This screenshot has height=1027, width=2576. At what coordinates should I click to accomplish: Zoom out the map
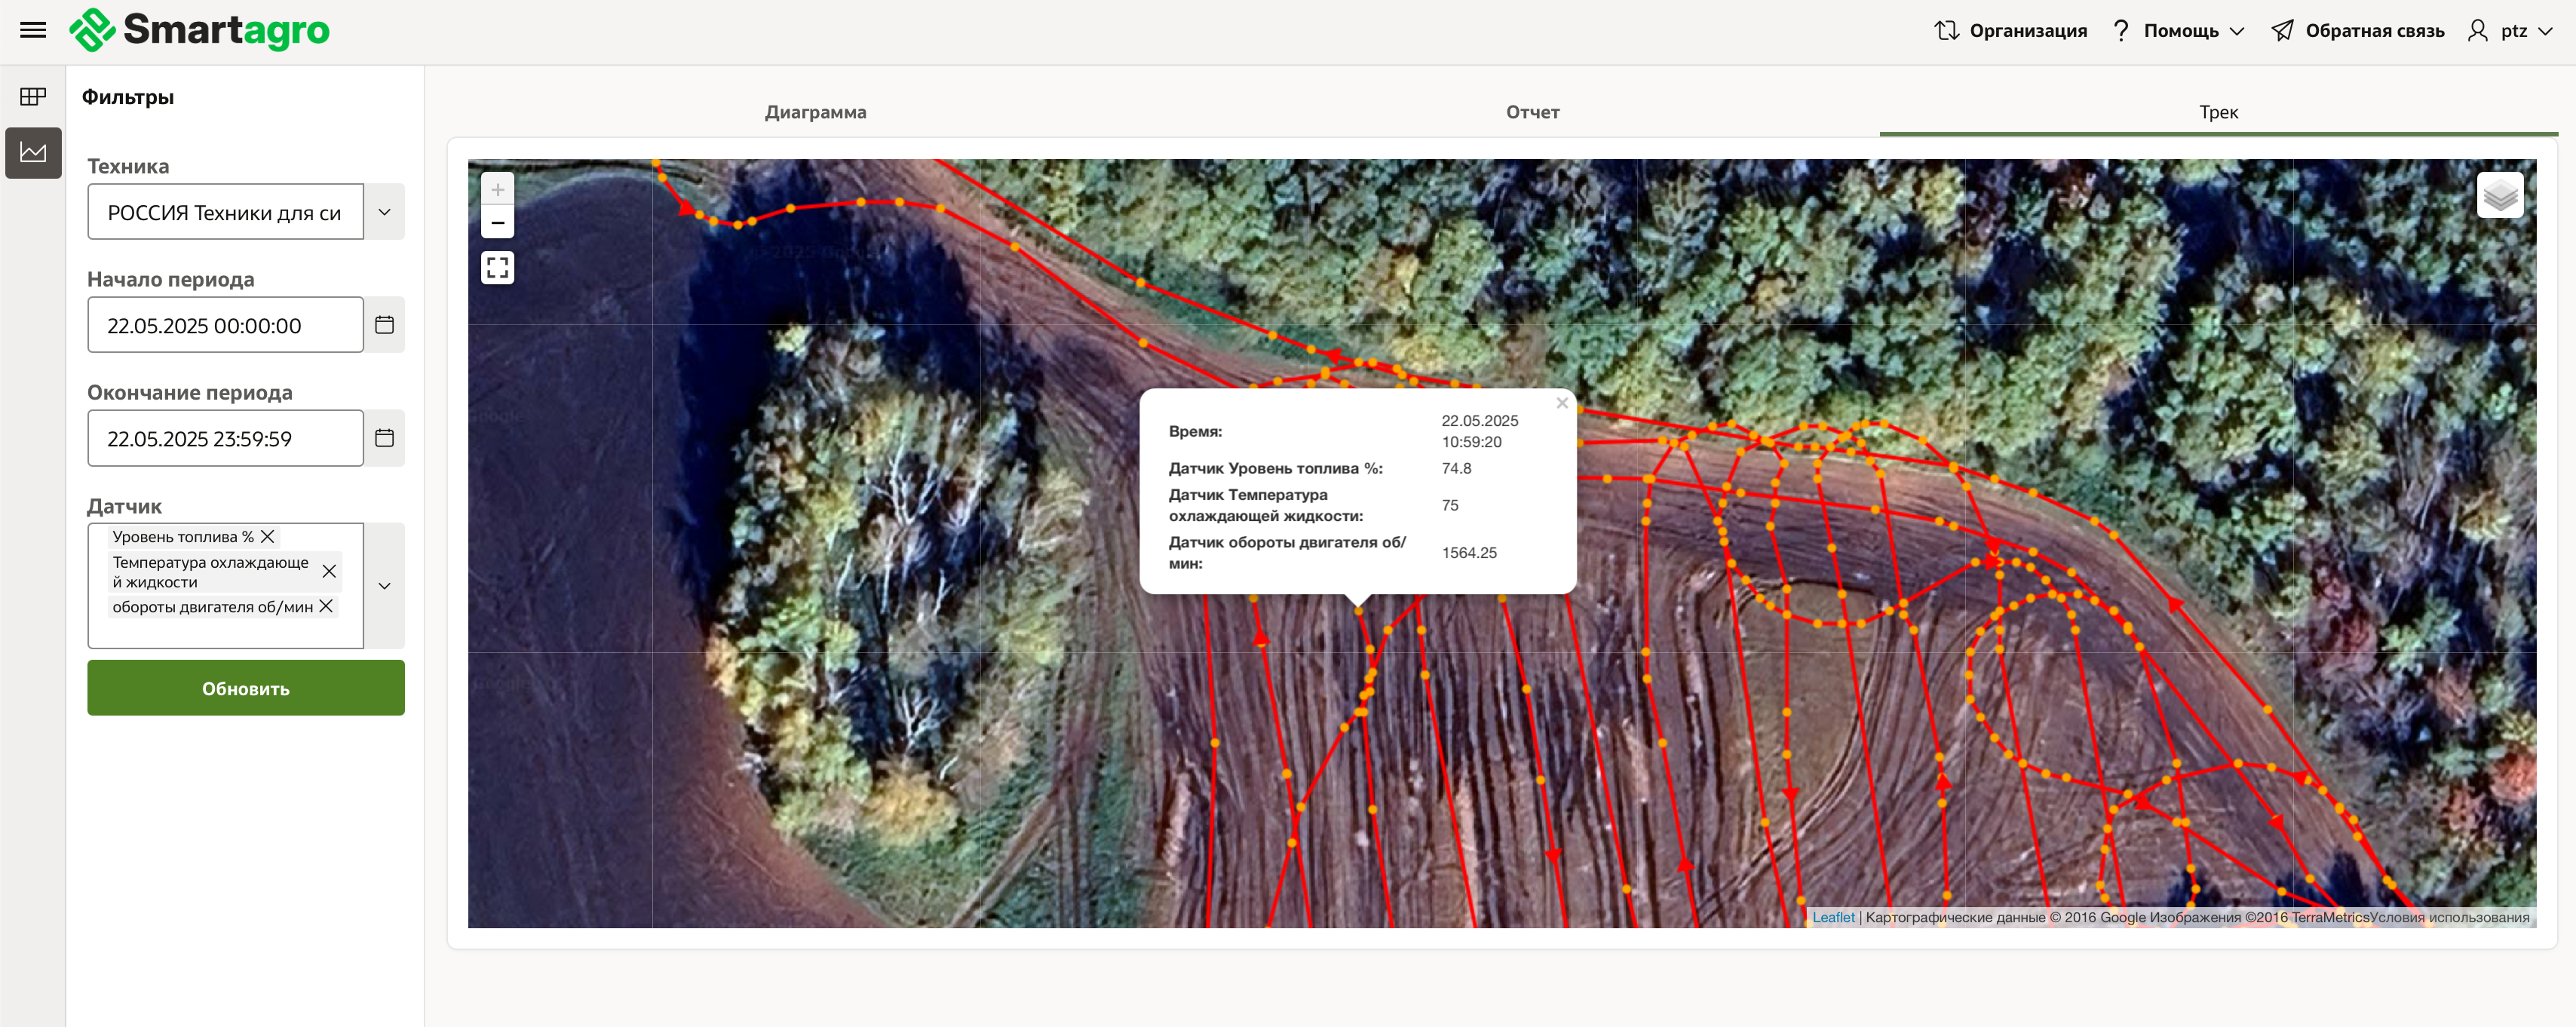(x=497, y=223)
